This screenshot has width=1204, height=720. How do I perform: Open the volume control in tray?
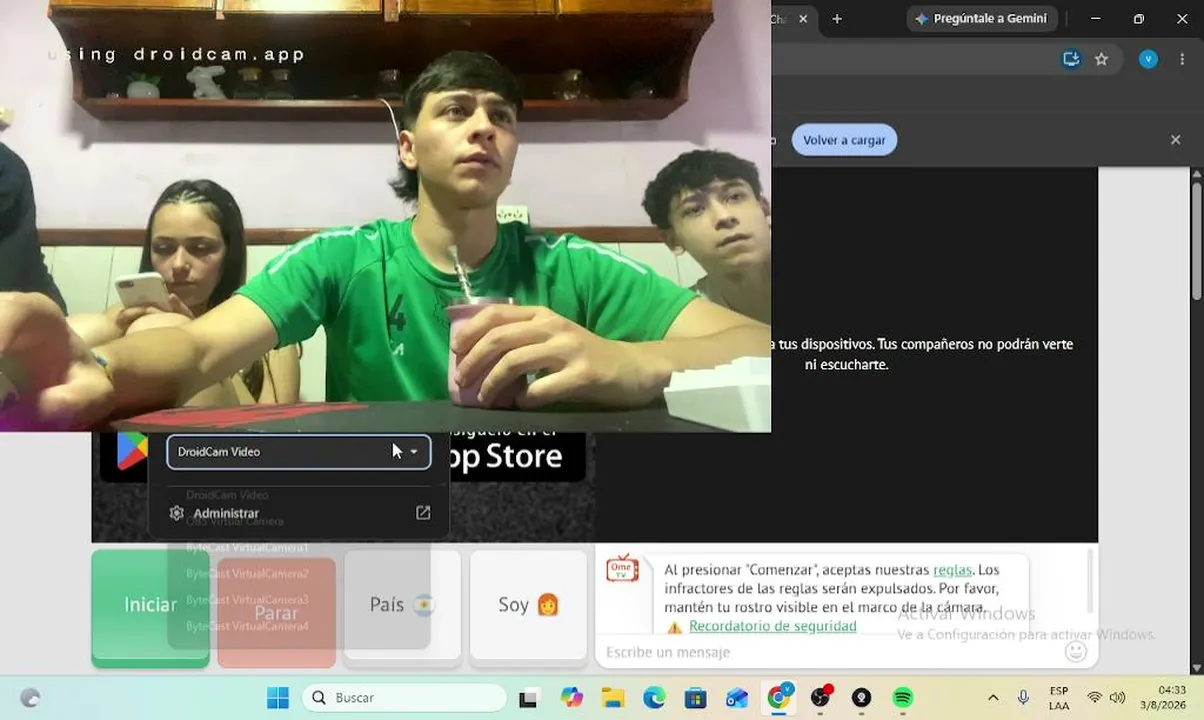click(1117, 698)
